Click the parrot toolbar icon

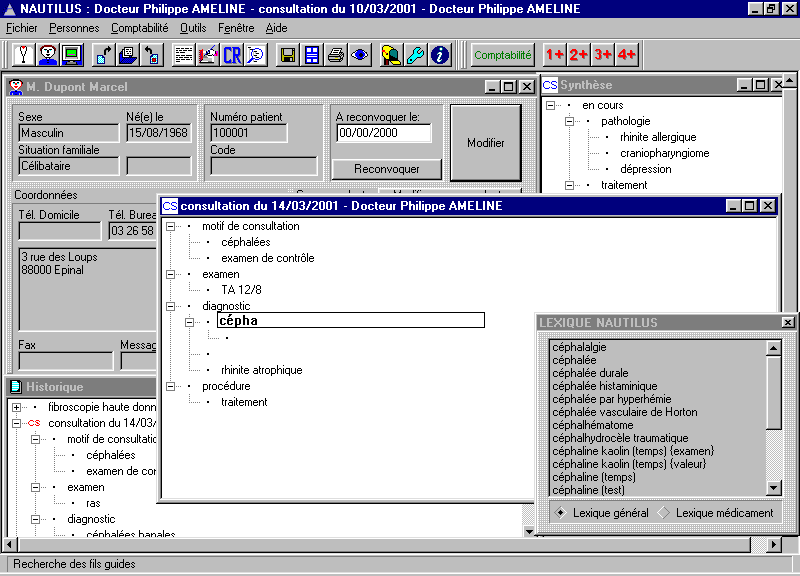tap(391, 55)
